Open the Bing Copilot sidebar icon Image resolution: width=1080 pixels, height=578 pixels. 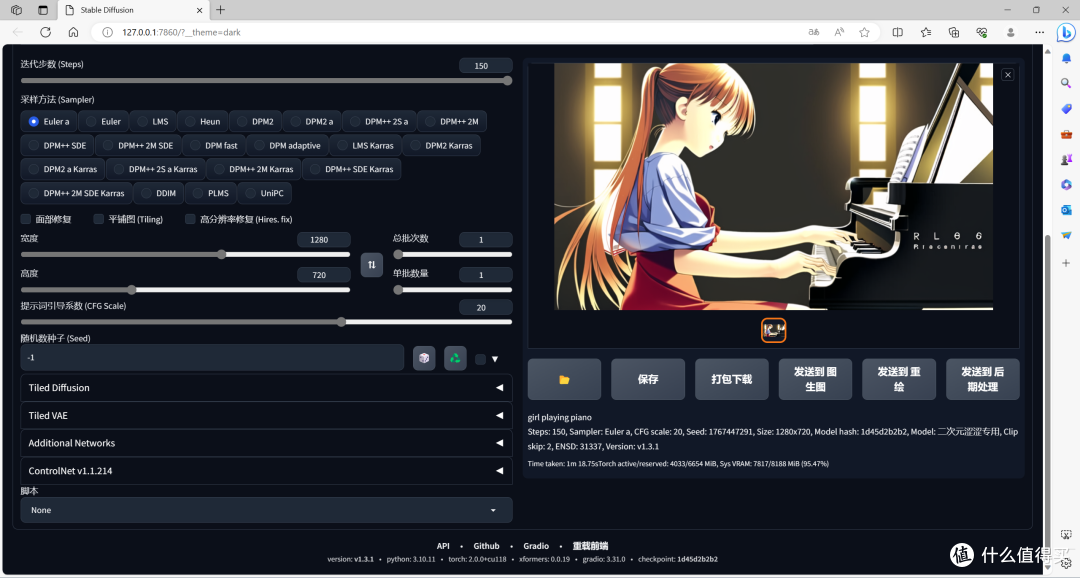point(1066,32)
